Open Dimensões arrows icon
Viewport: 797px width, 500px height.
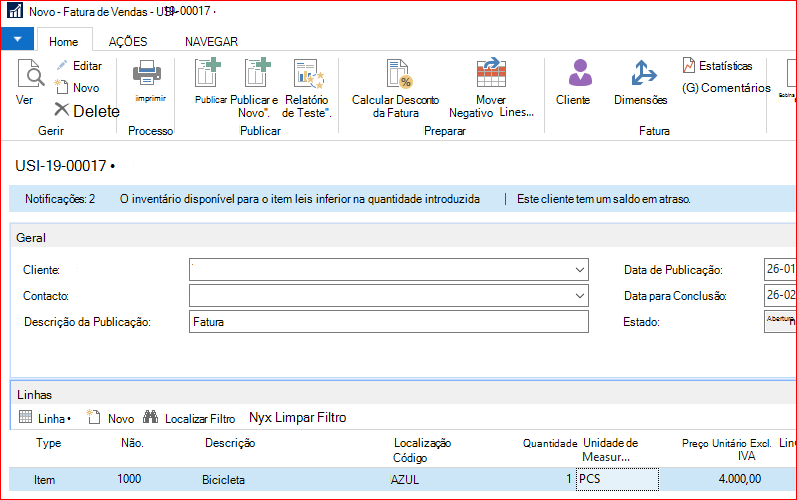pyautogui.click(x=643, y=73)
